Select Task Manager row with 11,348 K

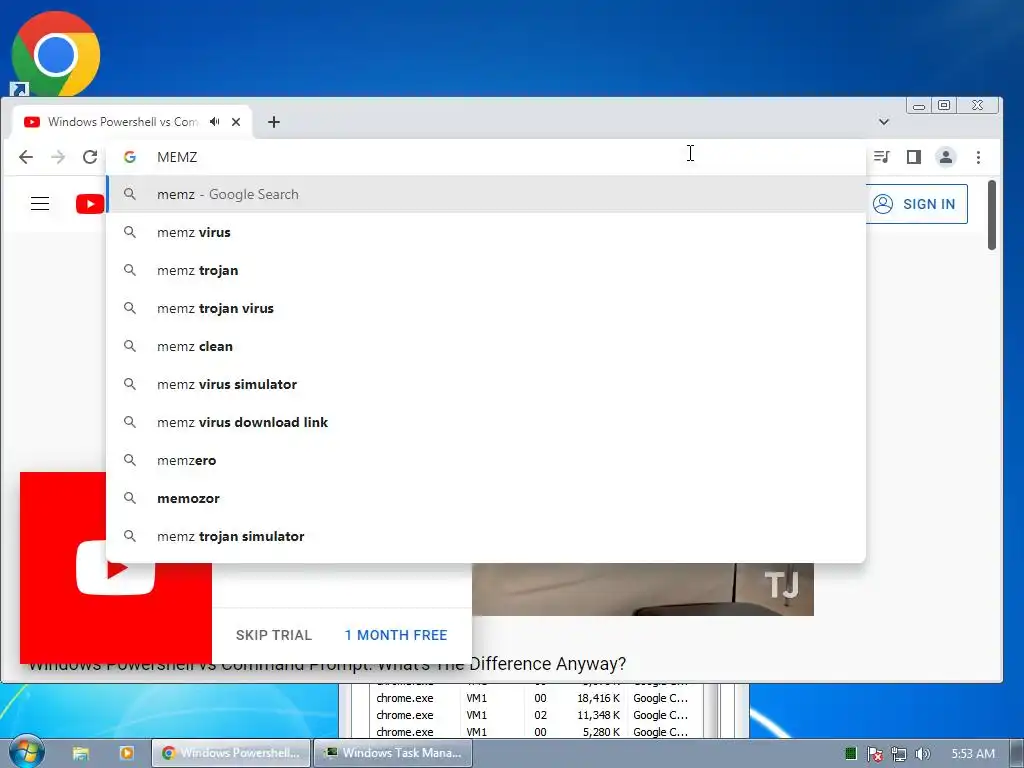(534, 715)
